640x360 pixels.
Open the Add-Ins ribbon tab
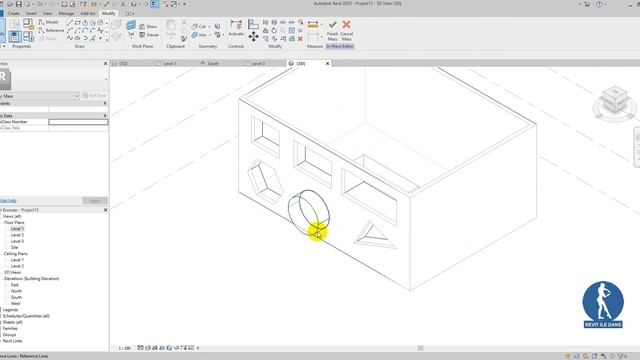click(x=88, y=13)
